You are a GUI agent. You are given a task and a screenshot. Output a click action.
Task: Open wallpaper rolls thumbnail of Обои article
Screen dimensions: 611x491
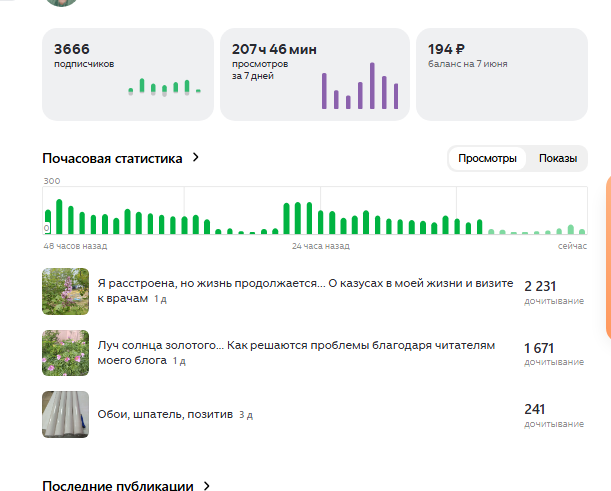65,414
